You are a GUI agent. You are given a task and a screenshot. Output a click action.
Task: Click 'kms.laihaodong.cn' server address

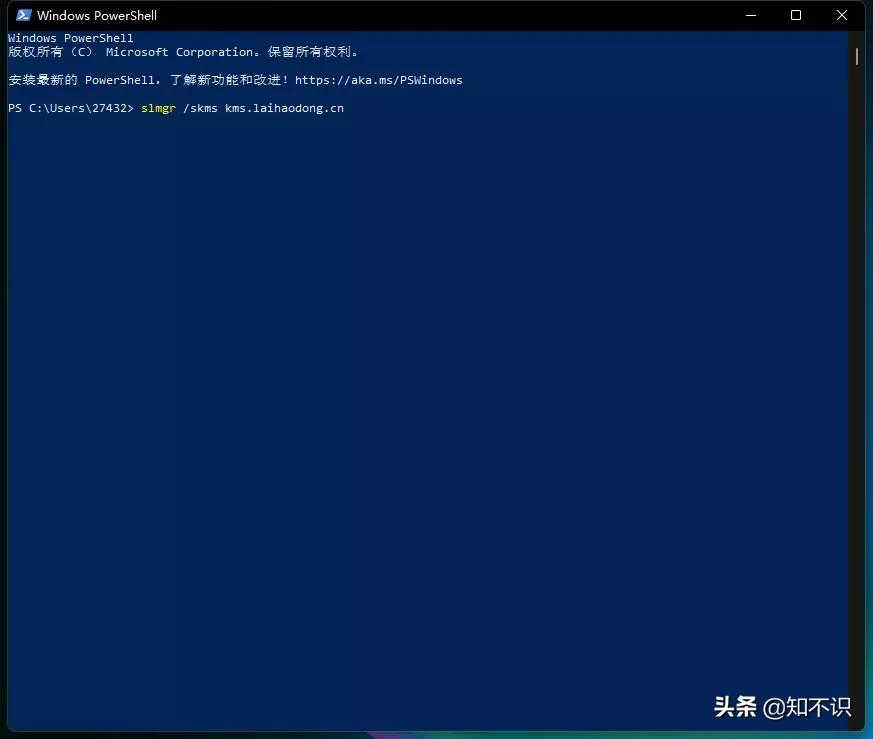click(x=284, y=108)
